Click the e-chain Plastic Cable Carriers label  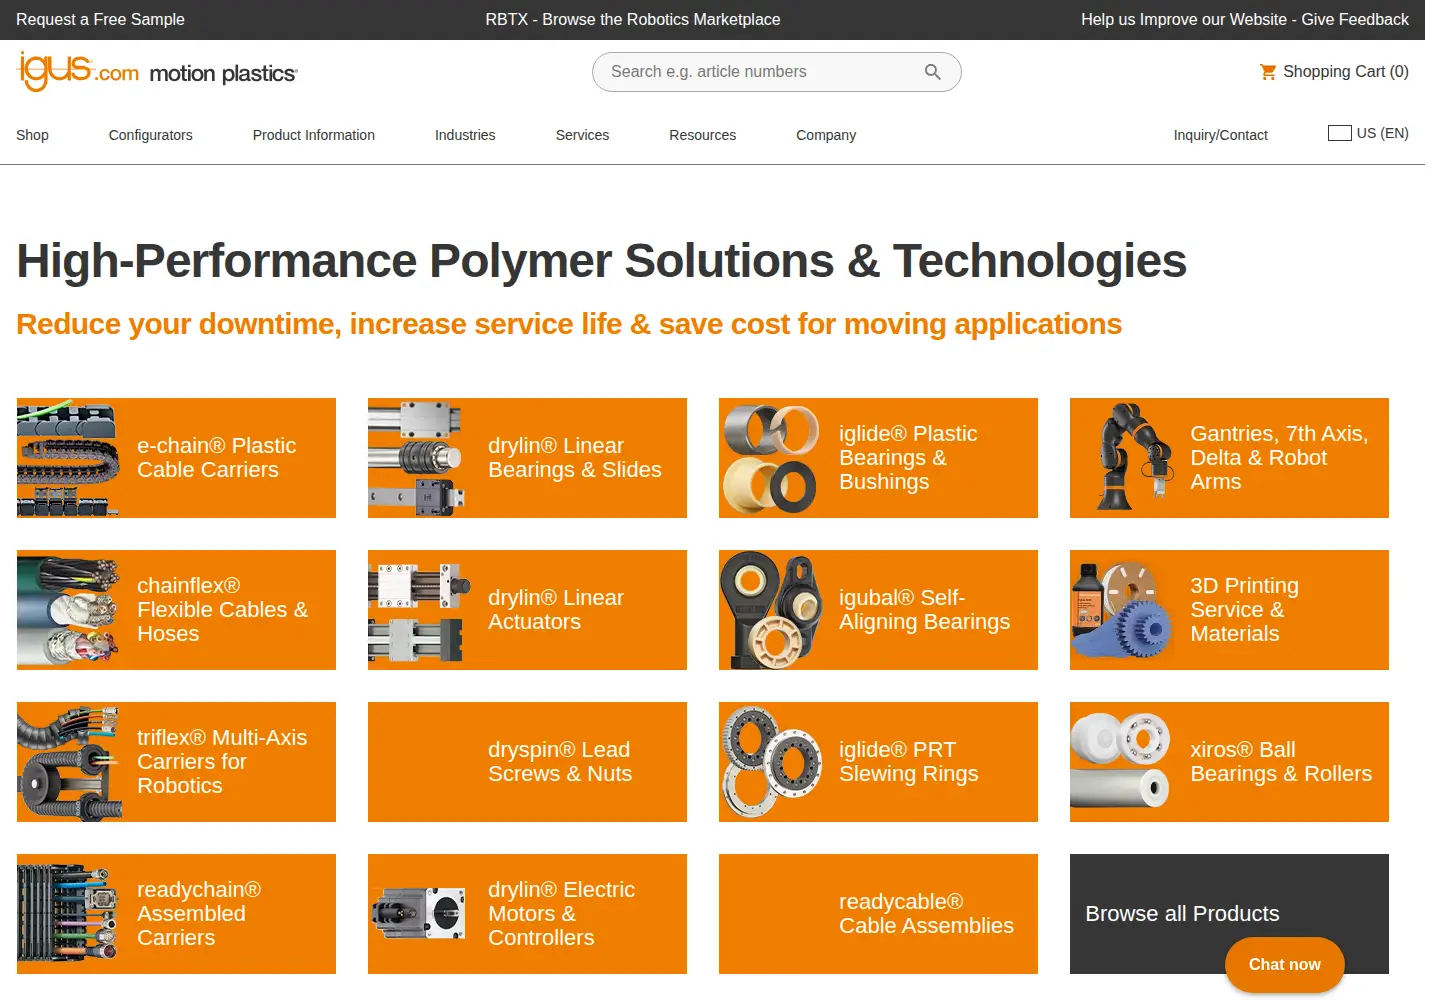[x=217, y=458]
